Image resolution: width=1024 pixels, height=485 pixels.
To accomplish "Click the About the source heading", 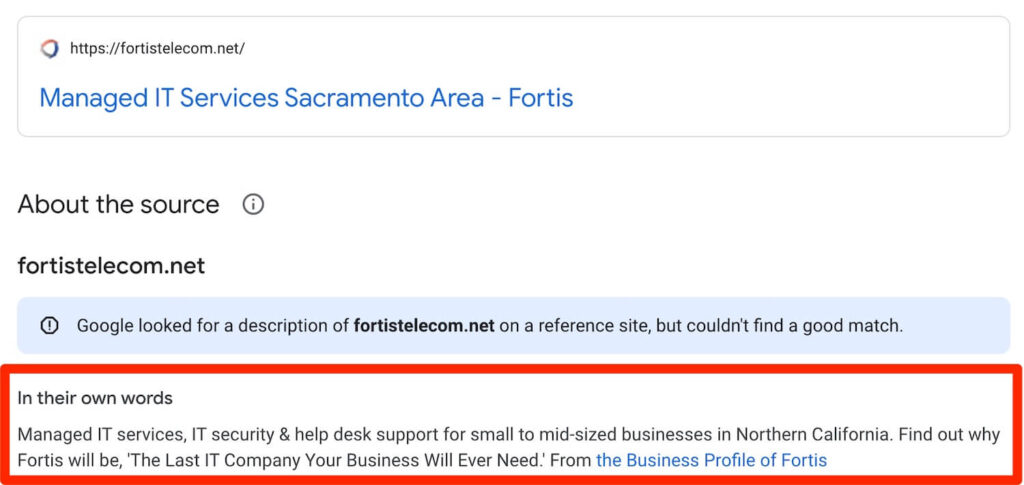I will pyautogui.click(x=118, y=205).
